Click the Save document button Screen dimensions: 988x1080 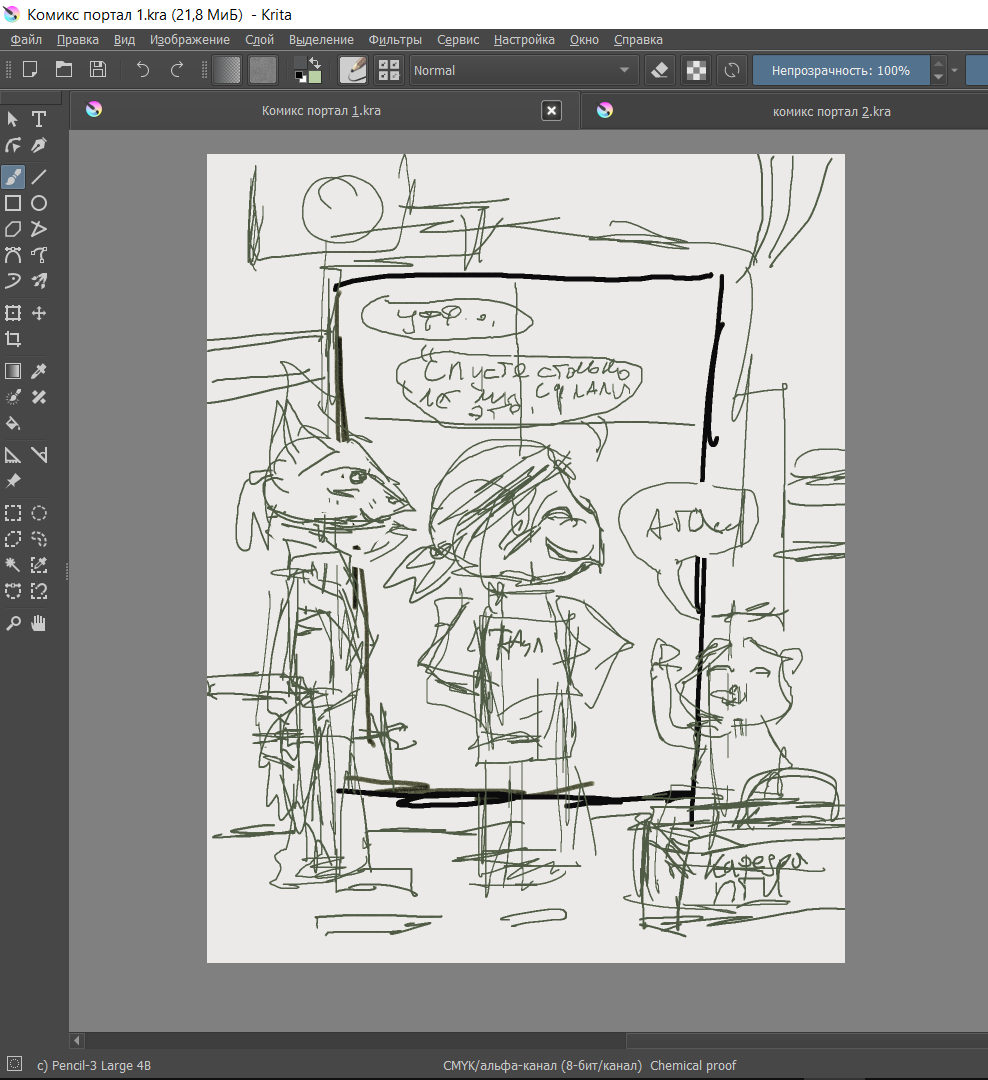pyautogui.click(x=98, y=69)
